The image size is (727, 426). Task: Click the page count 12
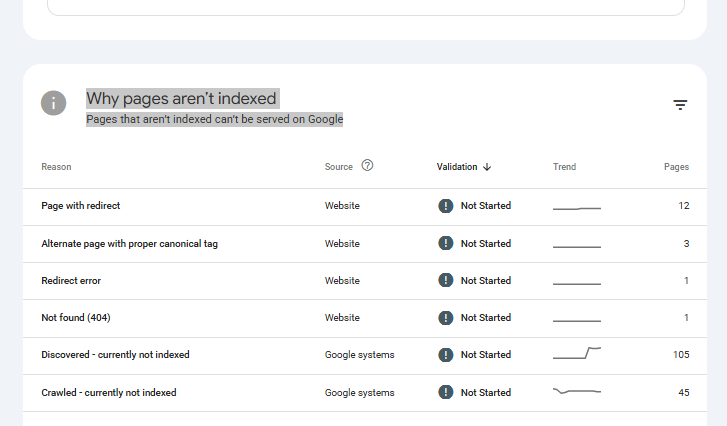pos(684,206)
